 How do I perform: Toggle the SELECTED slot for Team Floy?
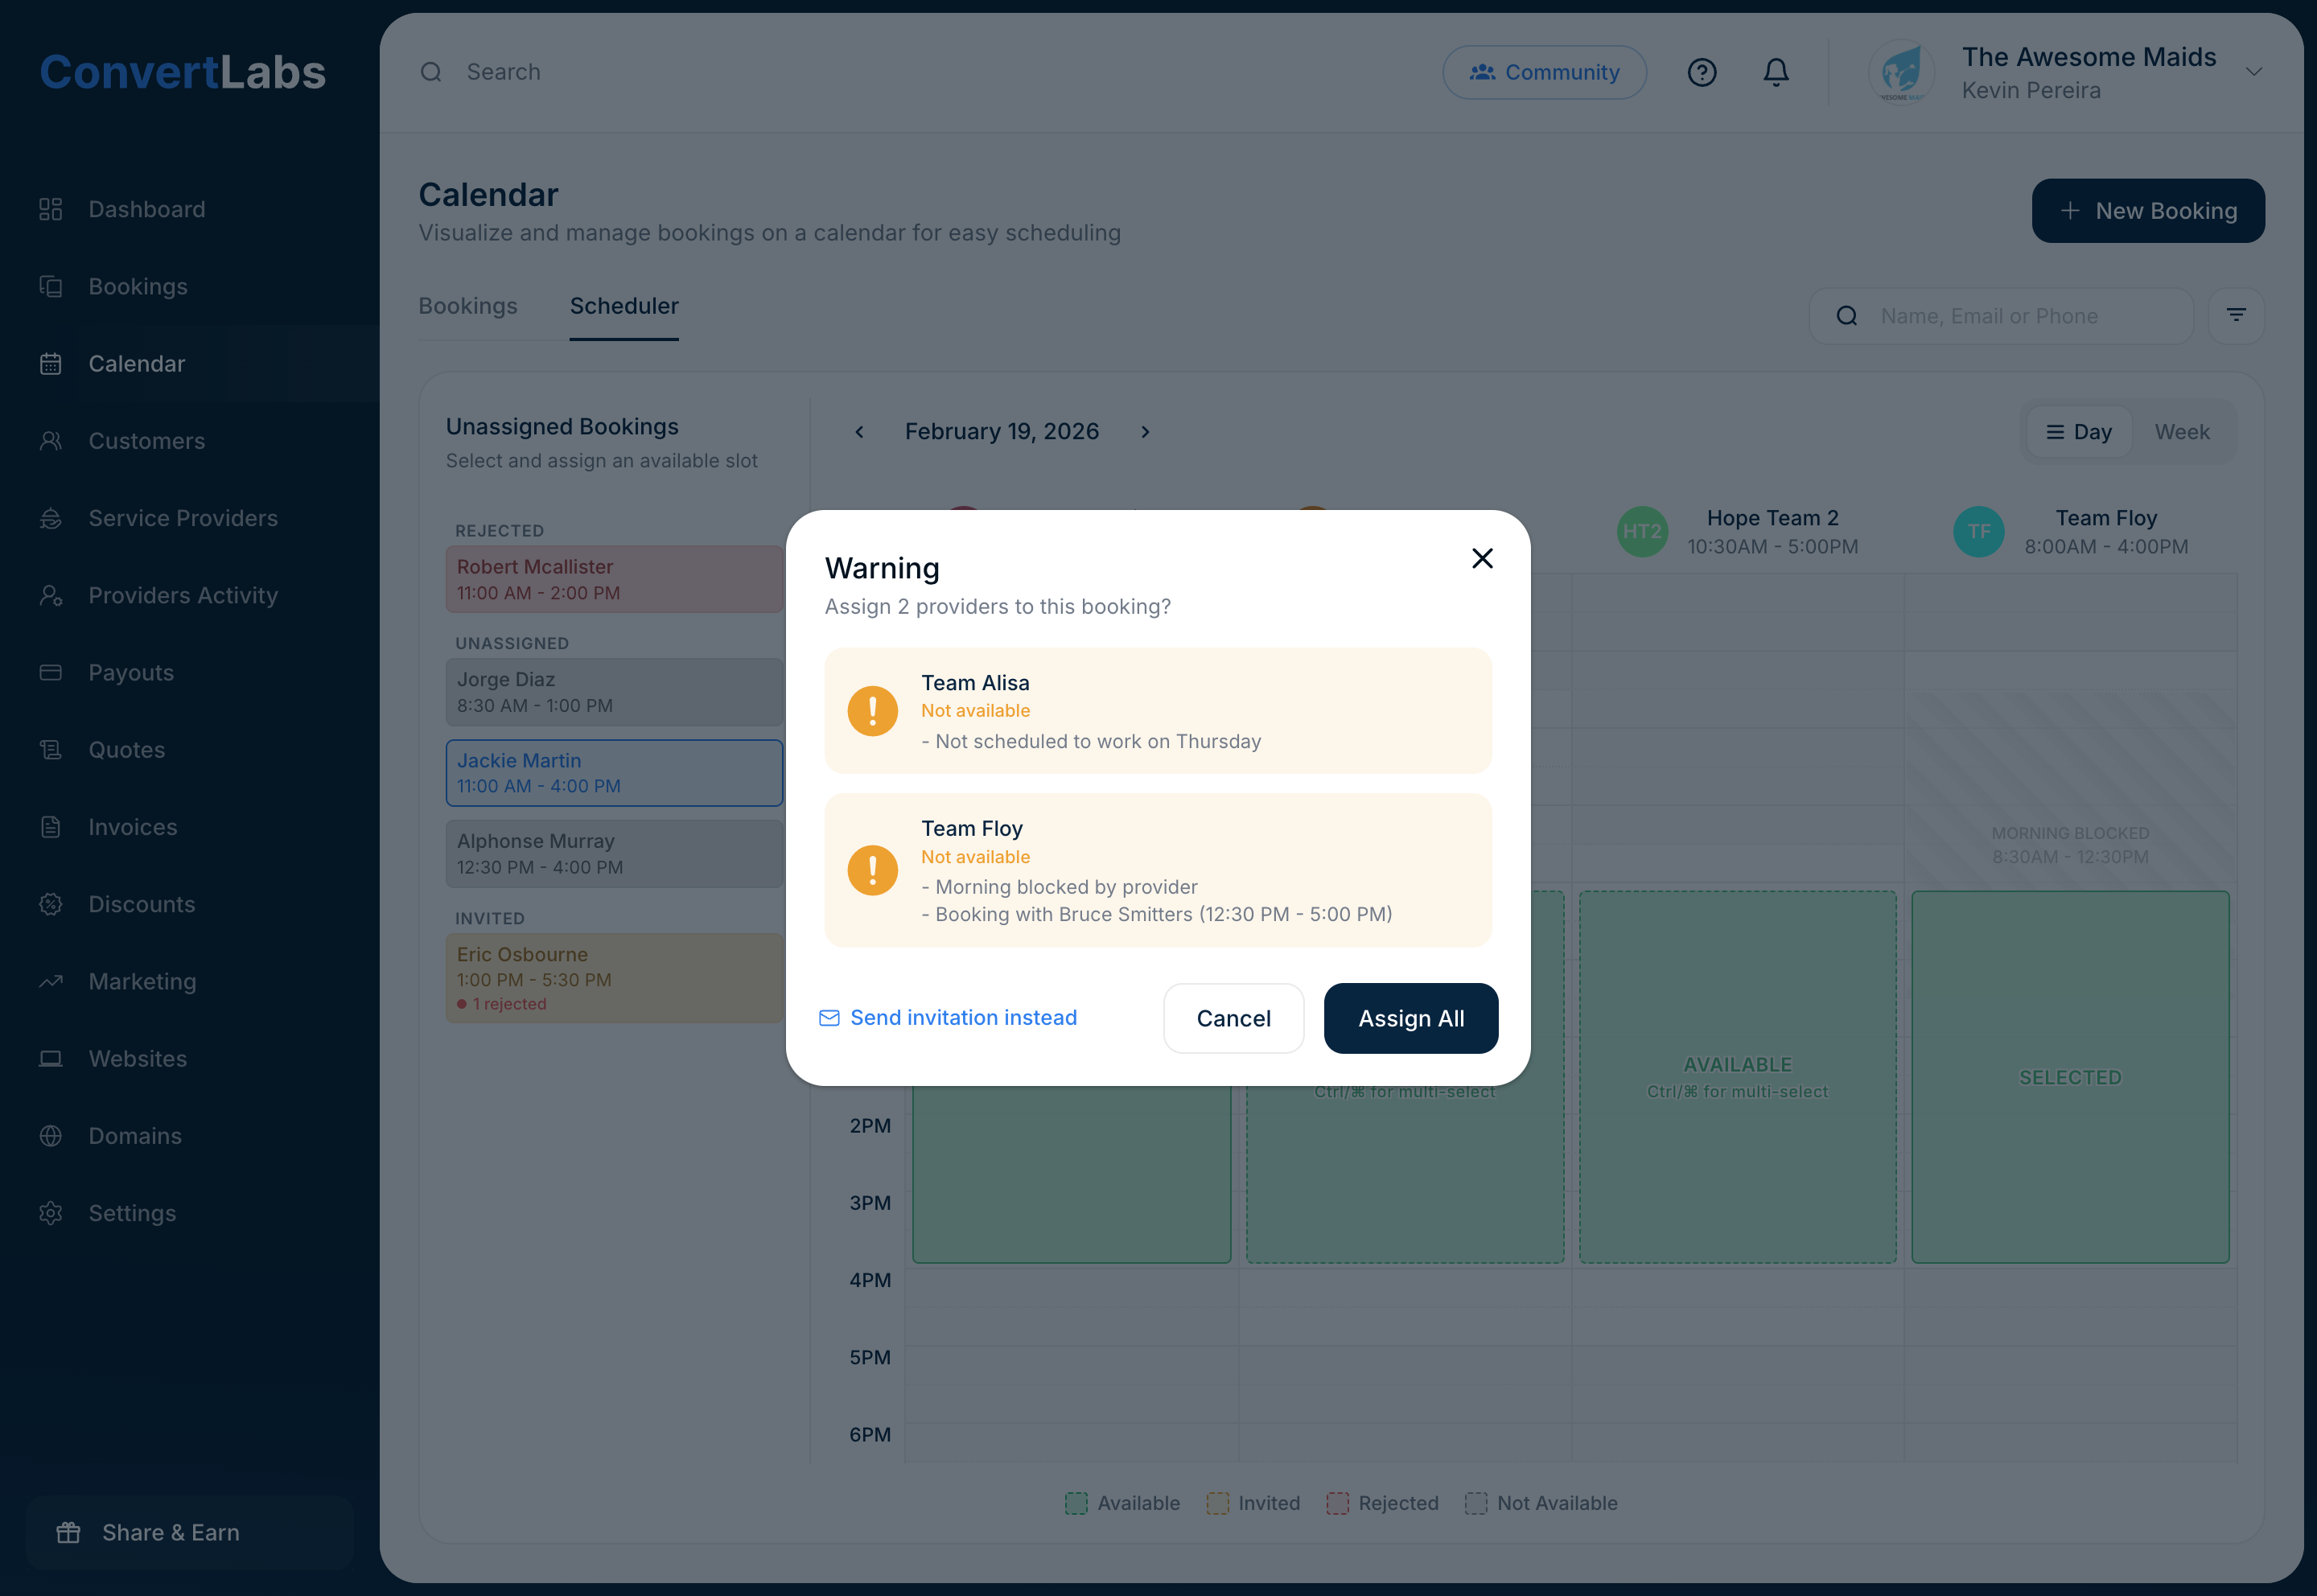coord(2069,1077)
